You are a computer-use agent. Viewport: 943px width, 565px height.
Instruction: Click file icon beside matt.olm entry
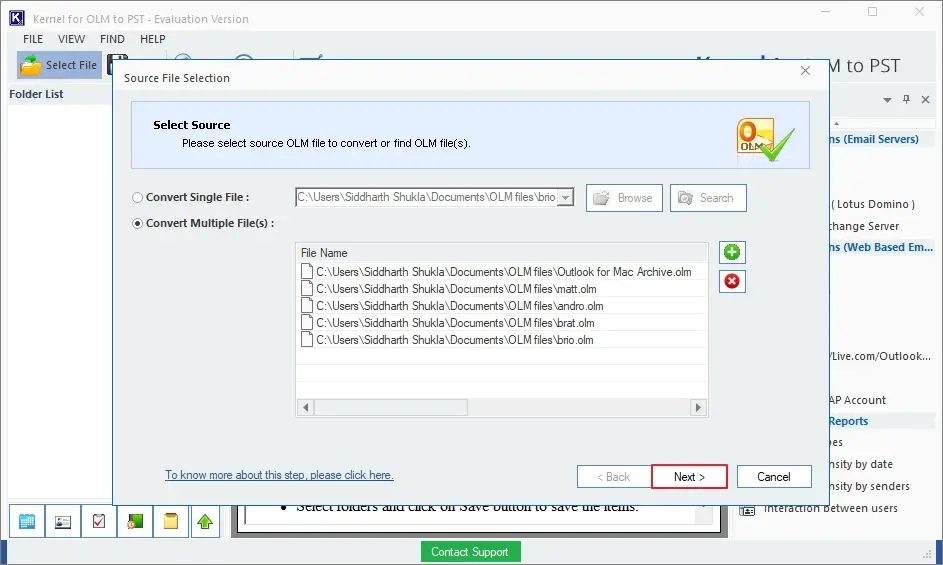point(307,288)
